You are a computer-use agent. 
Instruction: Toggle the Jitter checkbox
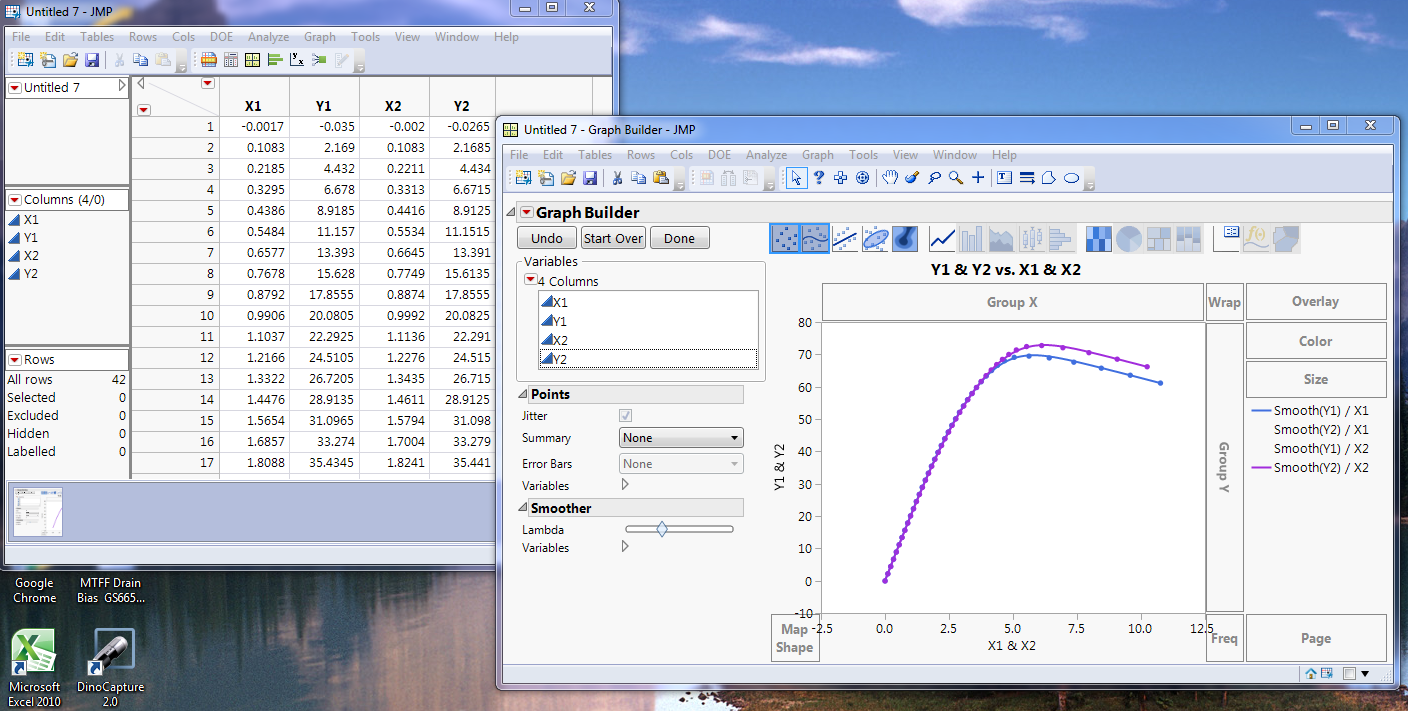(x=626, y=416)
